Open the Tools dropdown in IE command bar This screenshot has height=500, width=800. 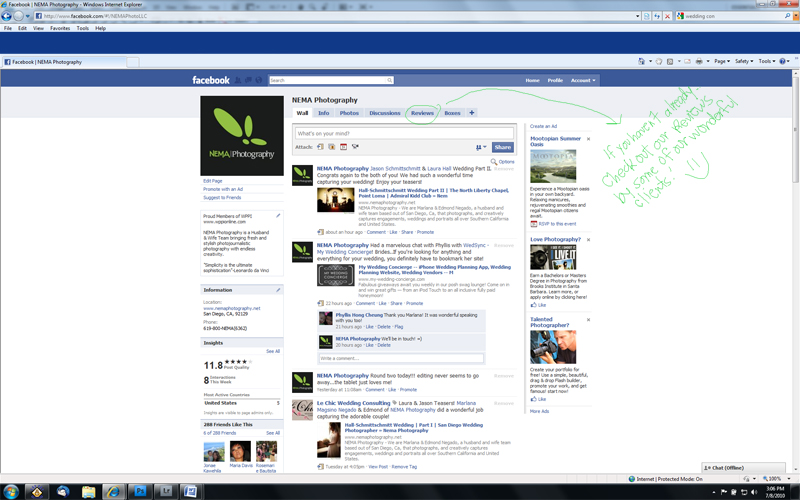(766, 61)
